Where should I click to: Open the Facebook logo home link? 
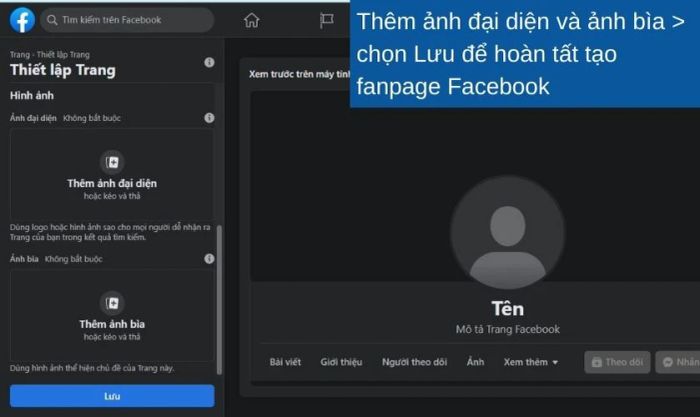point(22,20)
